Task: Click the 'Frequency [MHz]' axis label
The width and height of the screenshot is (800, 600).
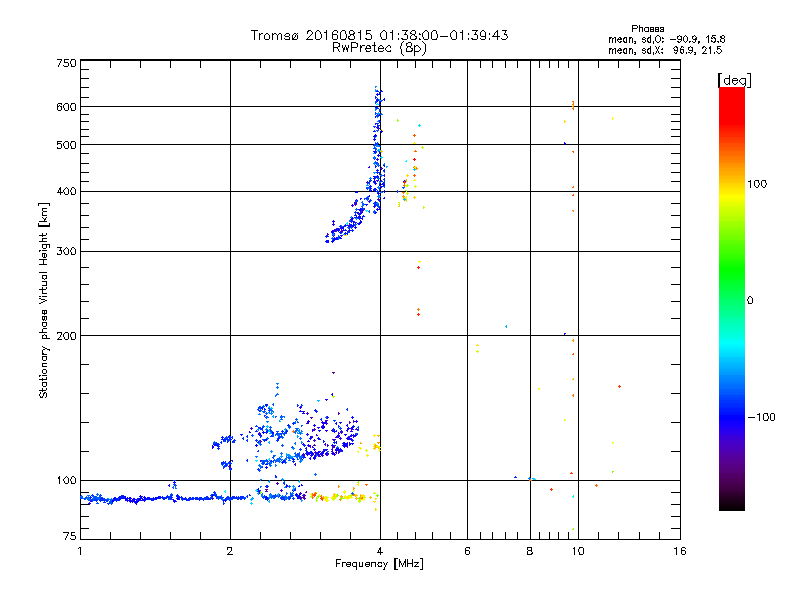Action: tap(379, 564)
